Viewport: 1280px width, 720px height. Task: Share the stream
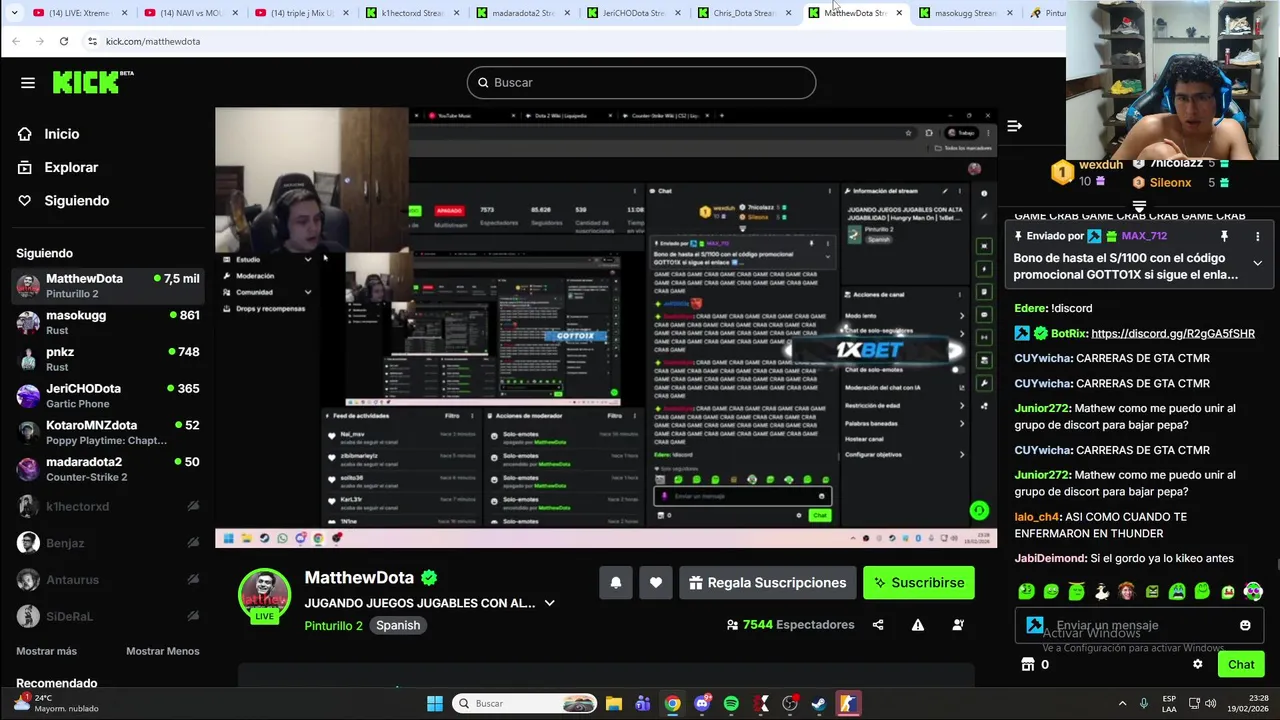tap(878, 625)
